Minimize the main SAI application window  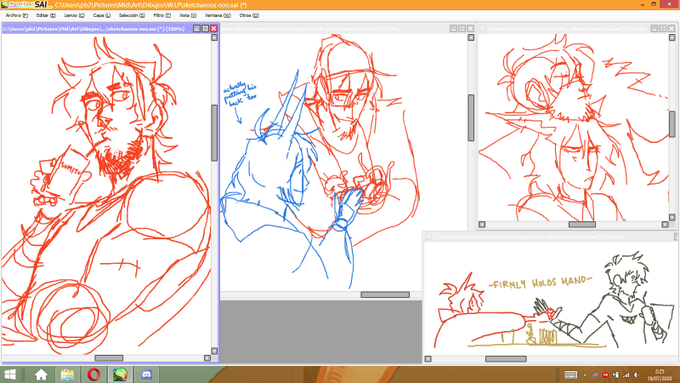click(x=642, y=4)
